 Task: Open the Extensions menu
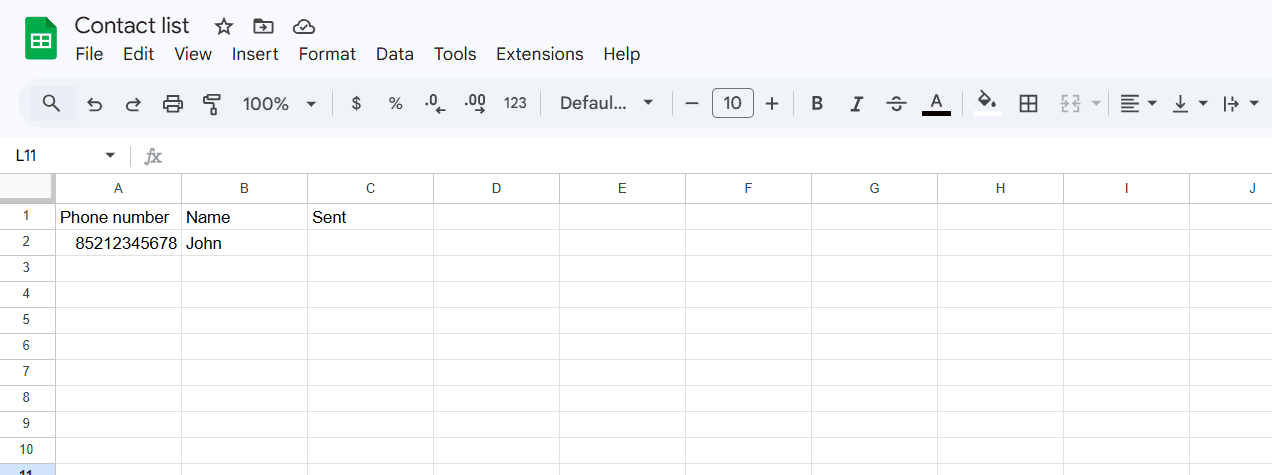(x=539, y=54)
